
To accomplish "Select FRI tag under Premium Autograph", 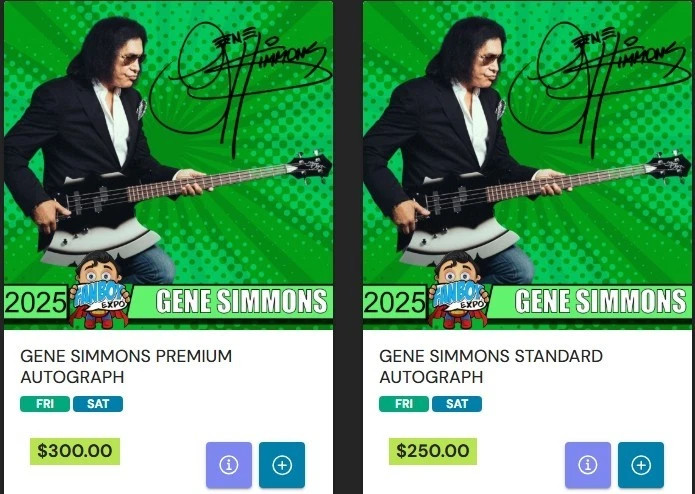I will 45,404.
